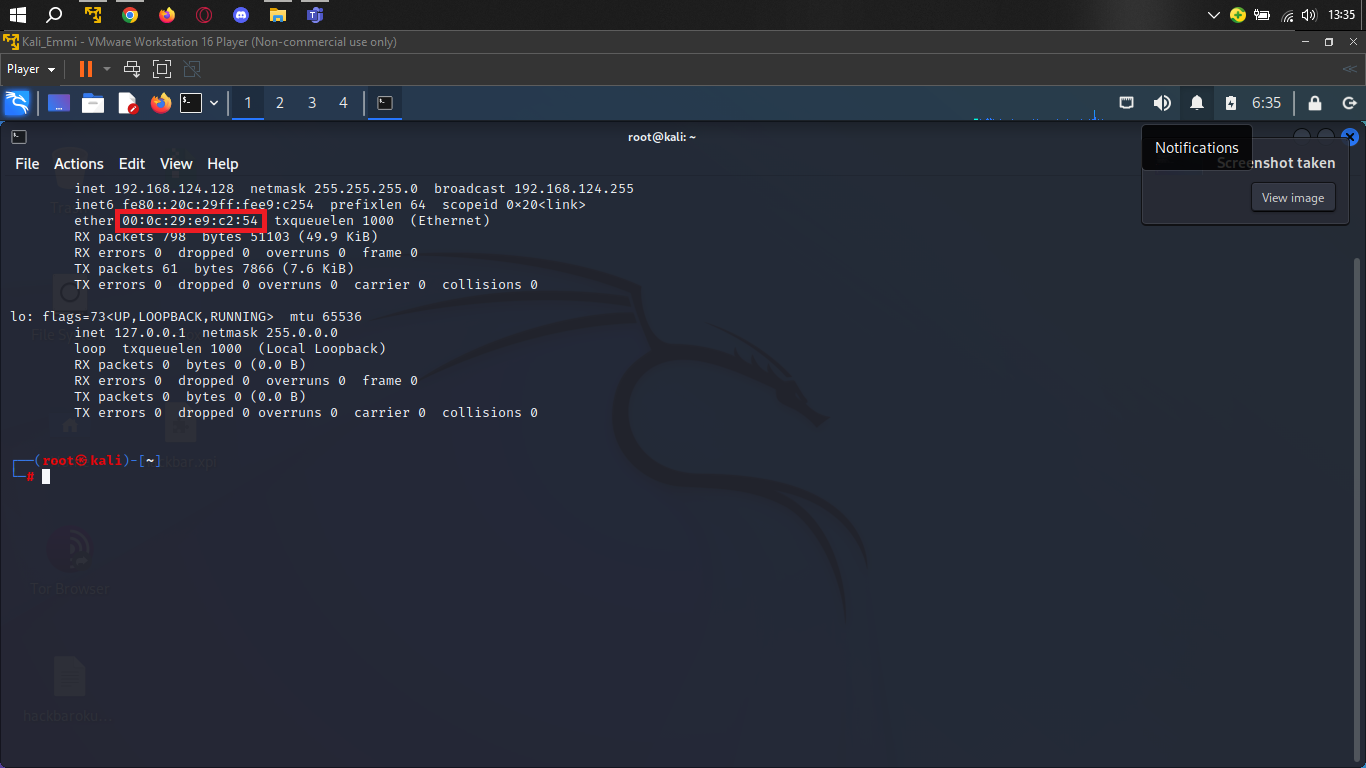
Task: Open Windows Start menu
Action: tap(18, 15)
